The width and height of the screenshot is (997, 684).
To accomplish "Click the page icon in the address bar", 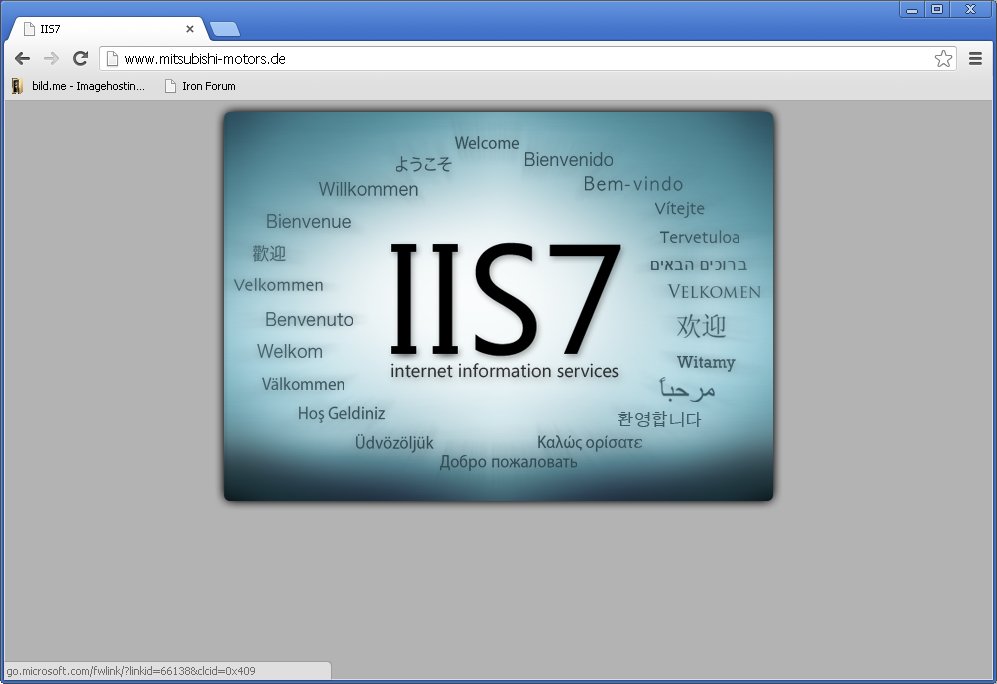I will pos(113,59).
